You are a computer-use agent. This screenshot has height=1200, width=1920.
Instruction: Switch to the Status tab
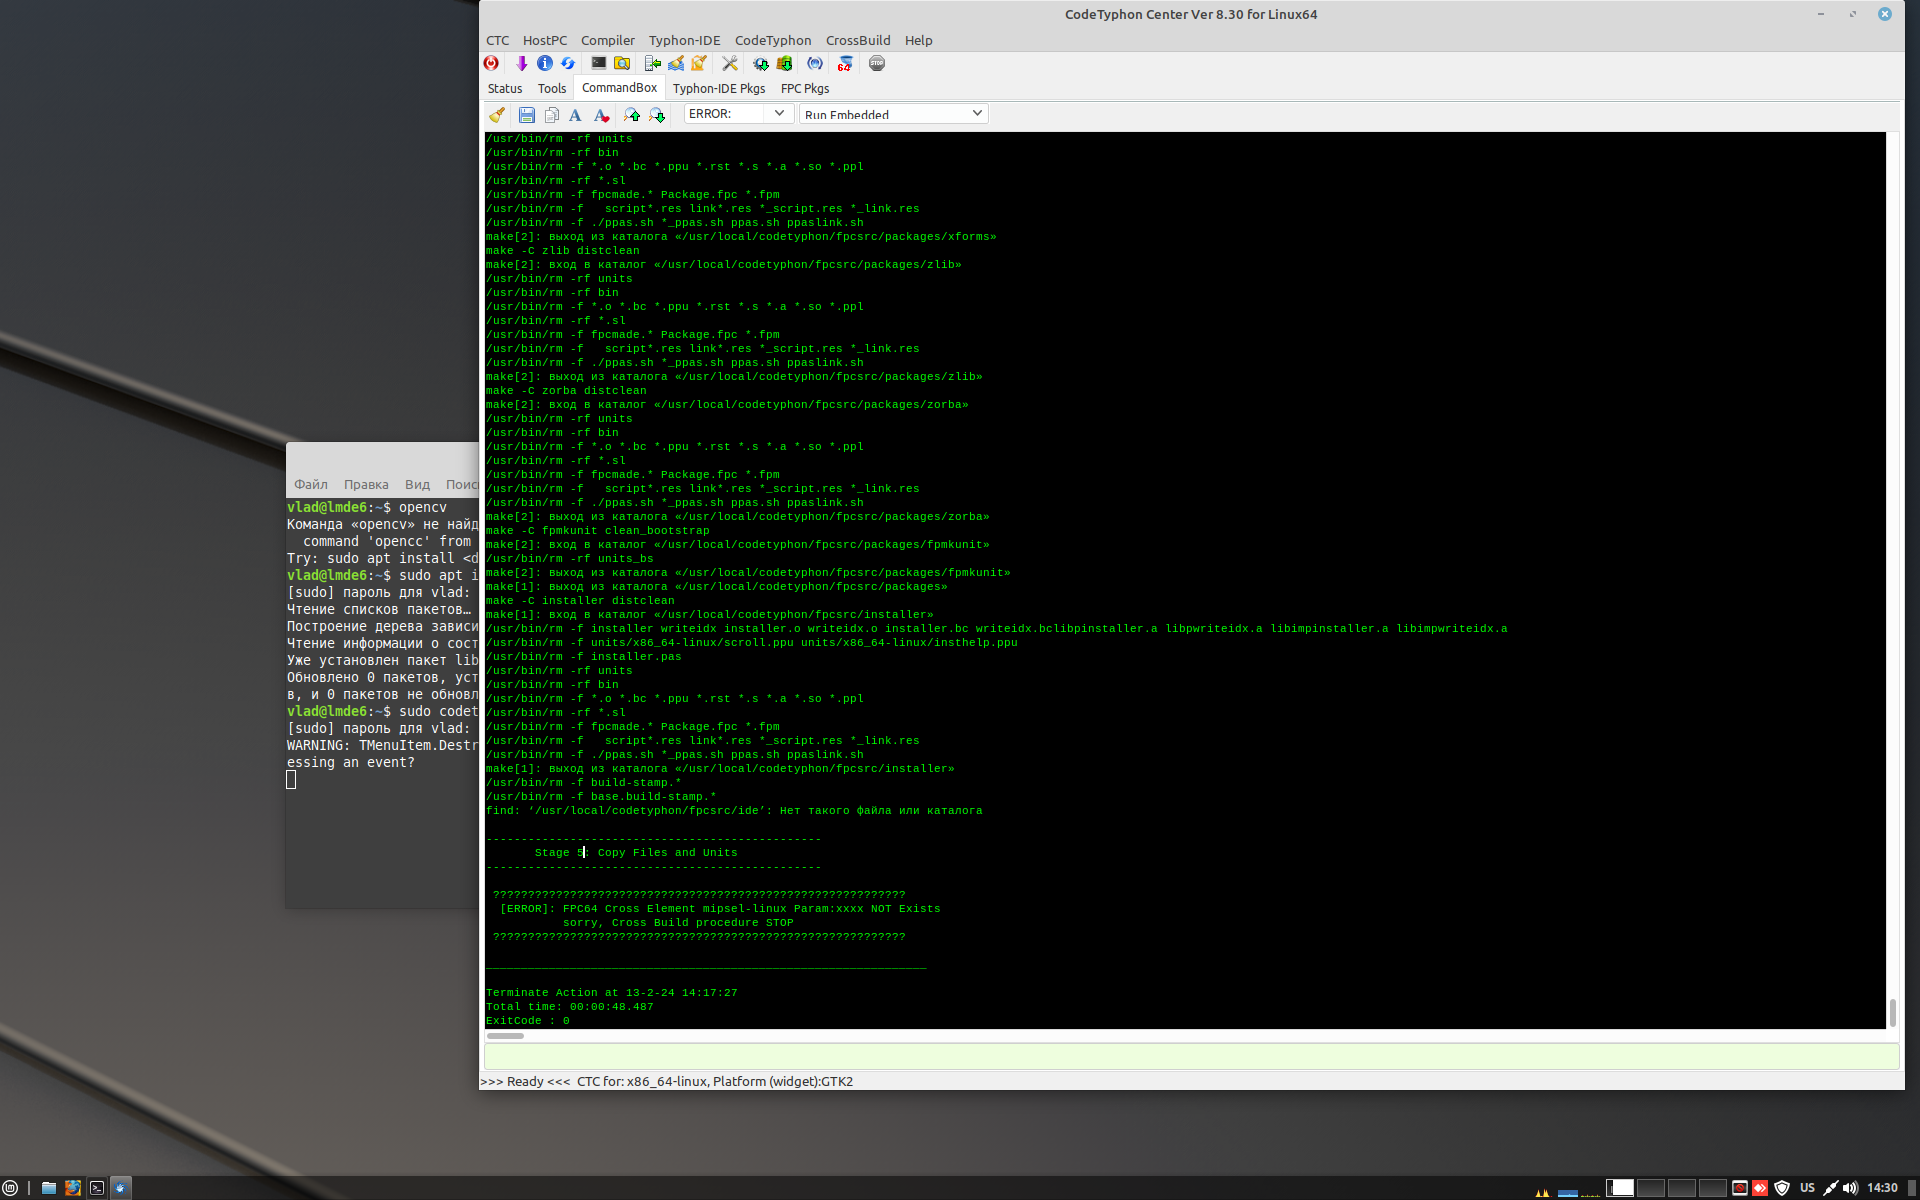pos(505,88)
